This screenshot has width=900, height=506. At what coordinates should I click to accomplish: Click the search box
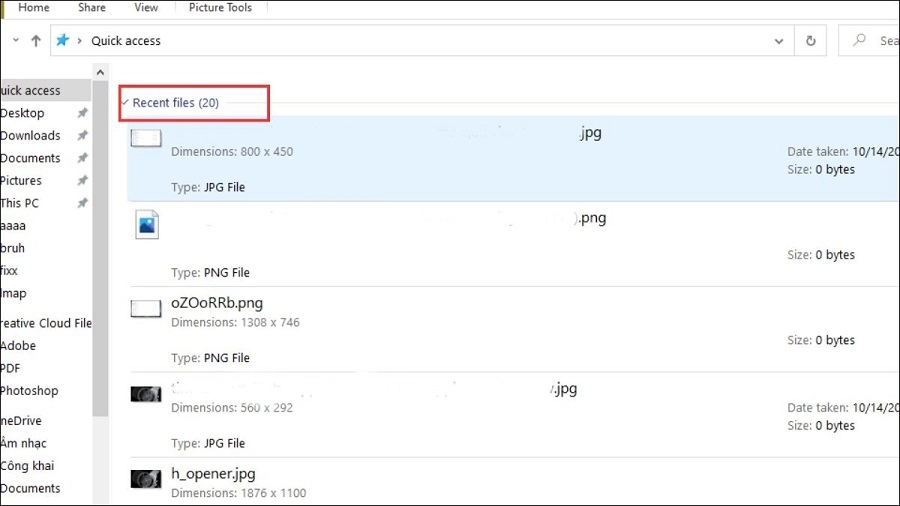click(x=869, y=41)
